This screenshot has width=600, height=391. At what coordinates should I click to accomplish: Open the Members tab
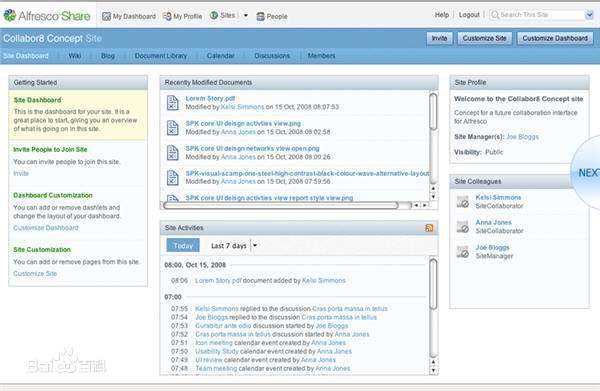point(321,56)
